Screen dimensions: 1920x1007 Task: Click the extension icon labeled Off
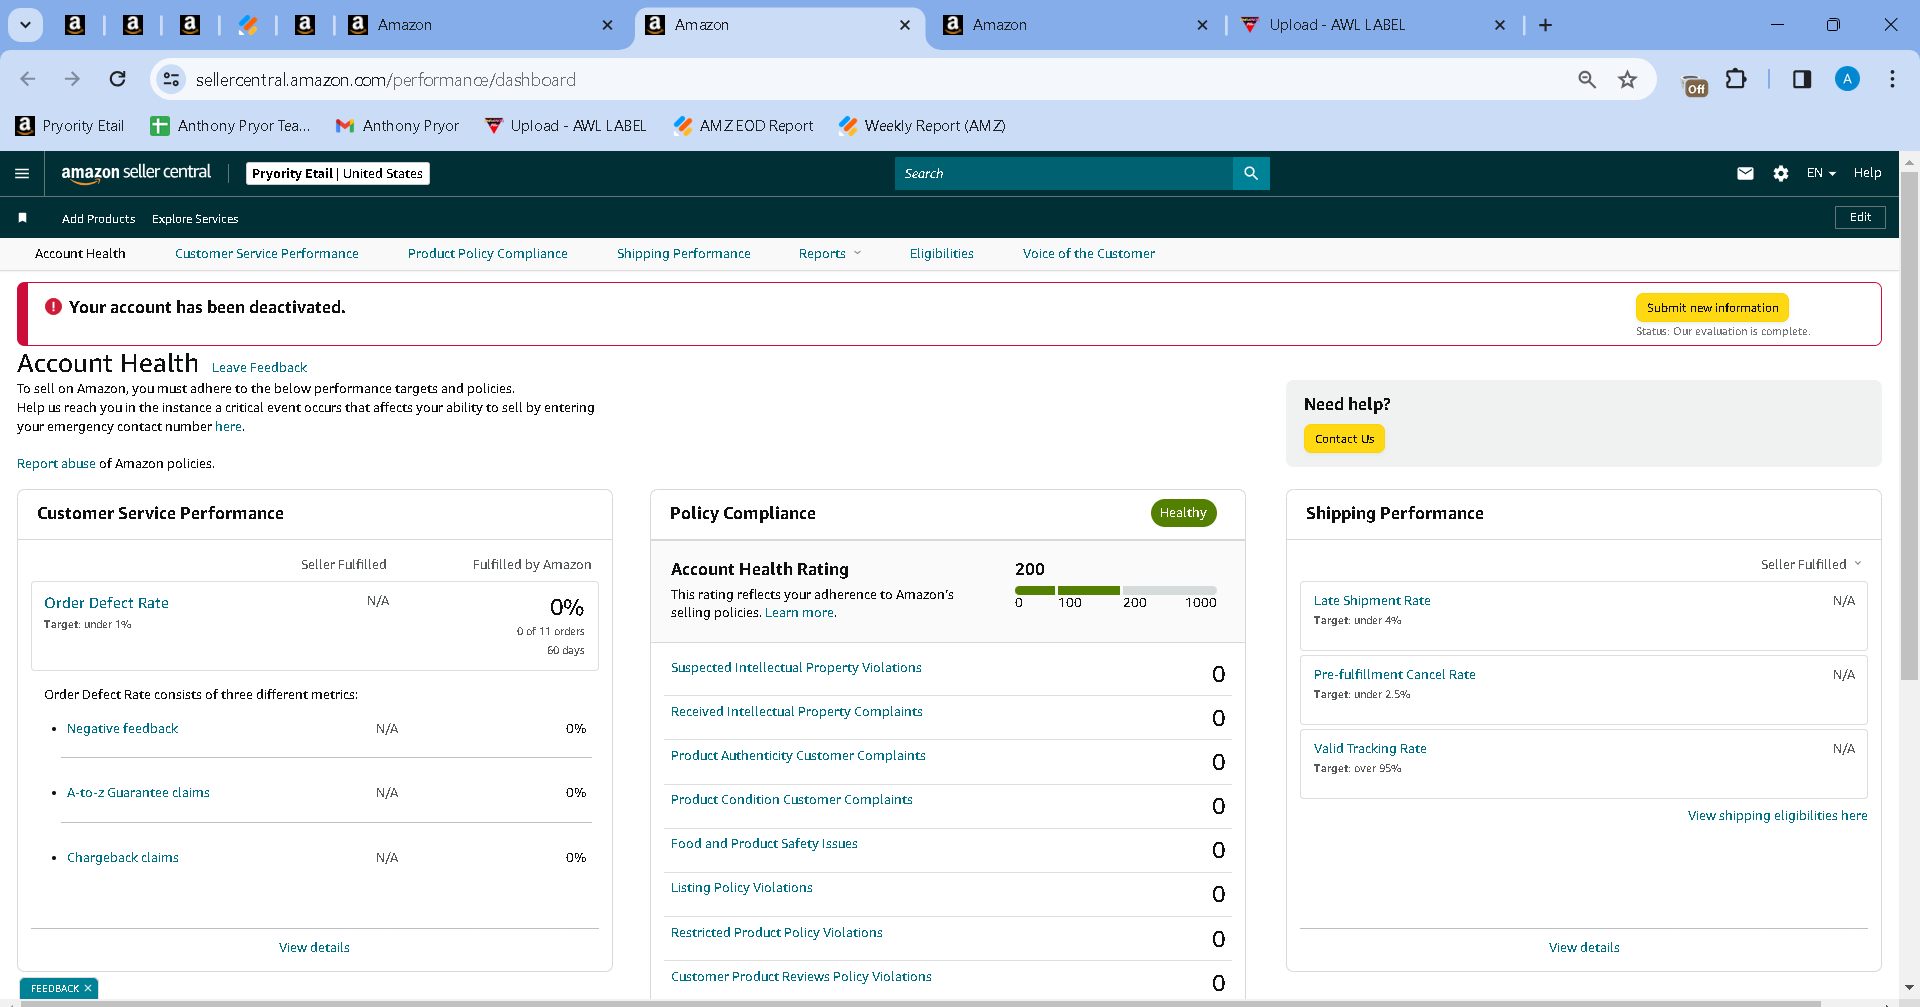point(1695,85)
